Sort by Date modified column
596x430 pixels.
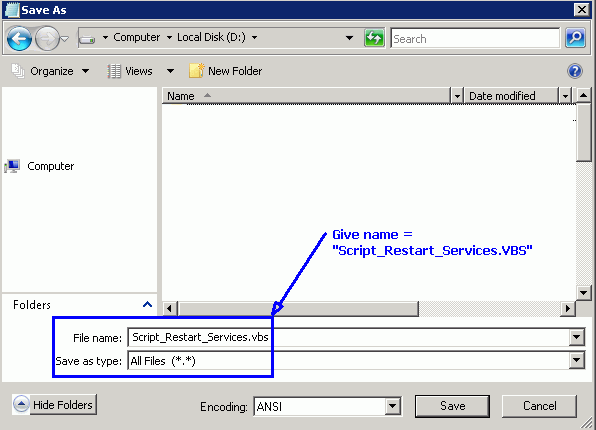(x=511, y=96)
